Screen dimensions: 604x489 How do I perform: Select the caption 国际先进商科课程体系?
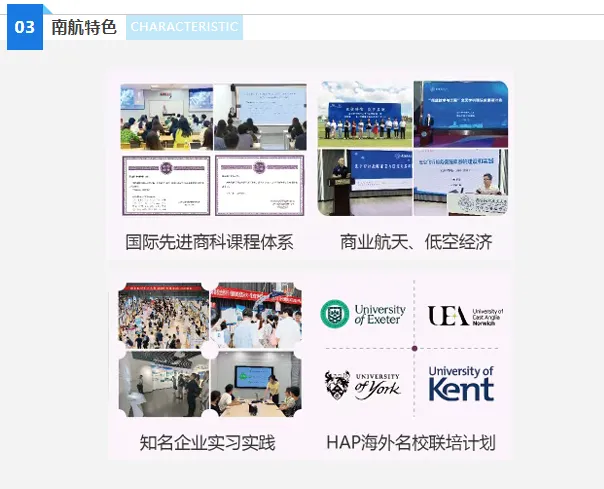point(210,242)
